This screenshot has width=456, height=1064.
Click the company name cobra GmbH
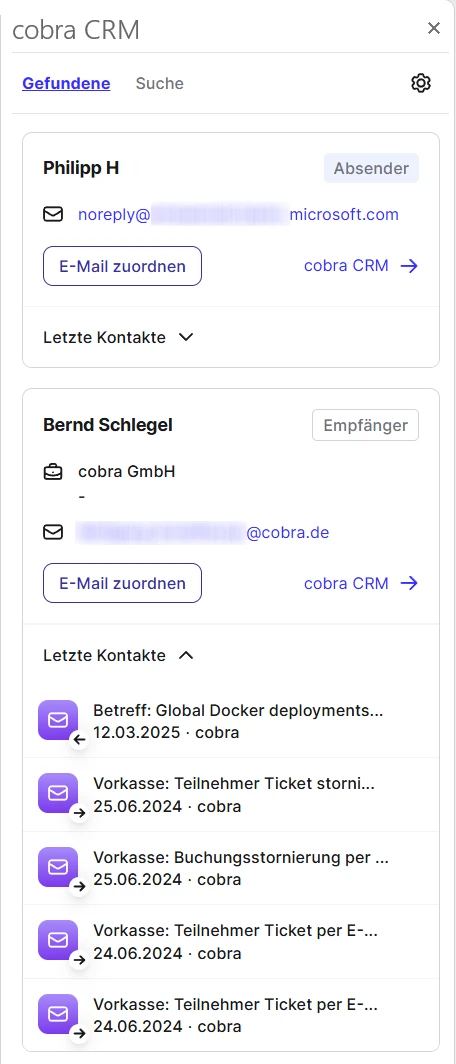coord(127,472)
